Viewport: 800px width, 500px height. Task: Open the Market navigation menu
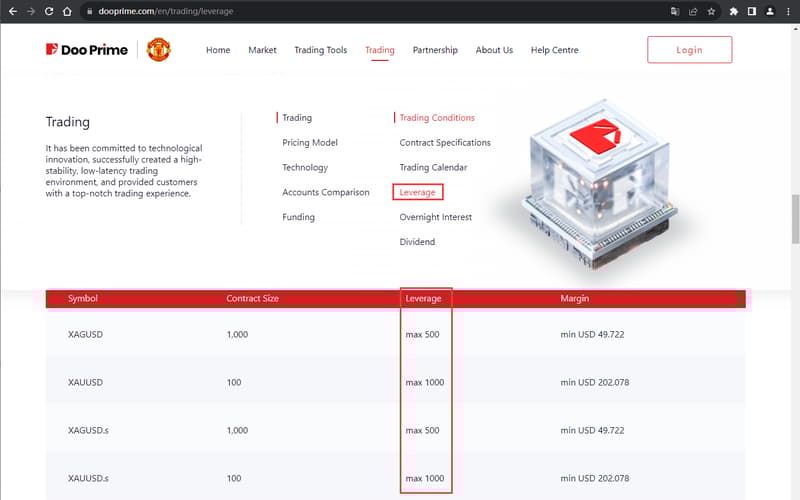pyautogui.click(x=262, y=50)
